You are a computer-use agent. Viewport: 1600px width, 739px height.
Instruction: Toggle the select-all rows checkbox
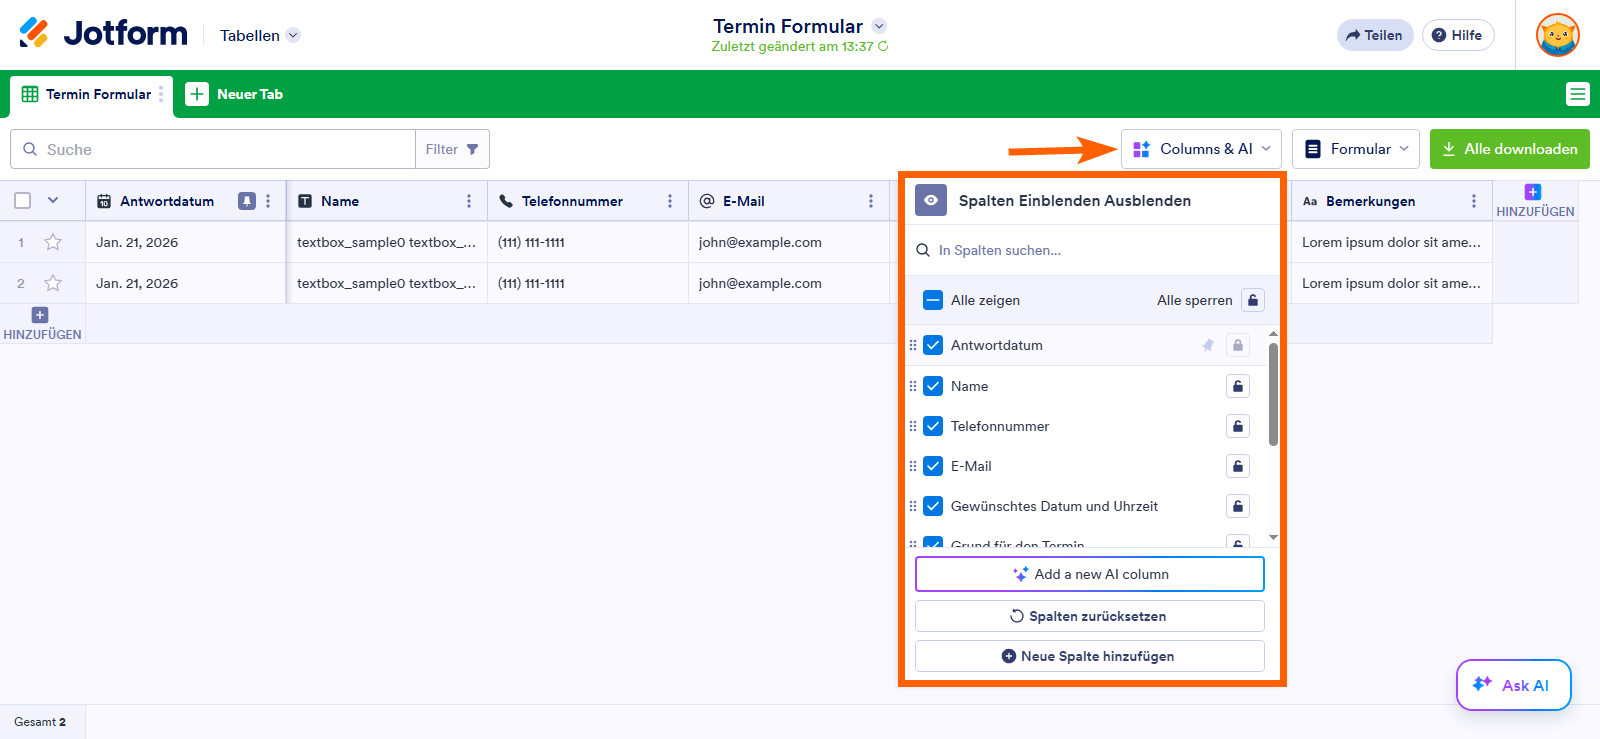(x=23, y=201)
